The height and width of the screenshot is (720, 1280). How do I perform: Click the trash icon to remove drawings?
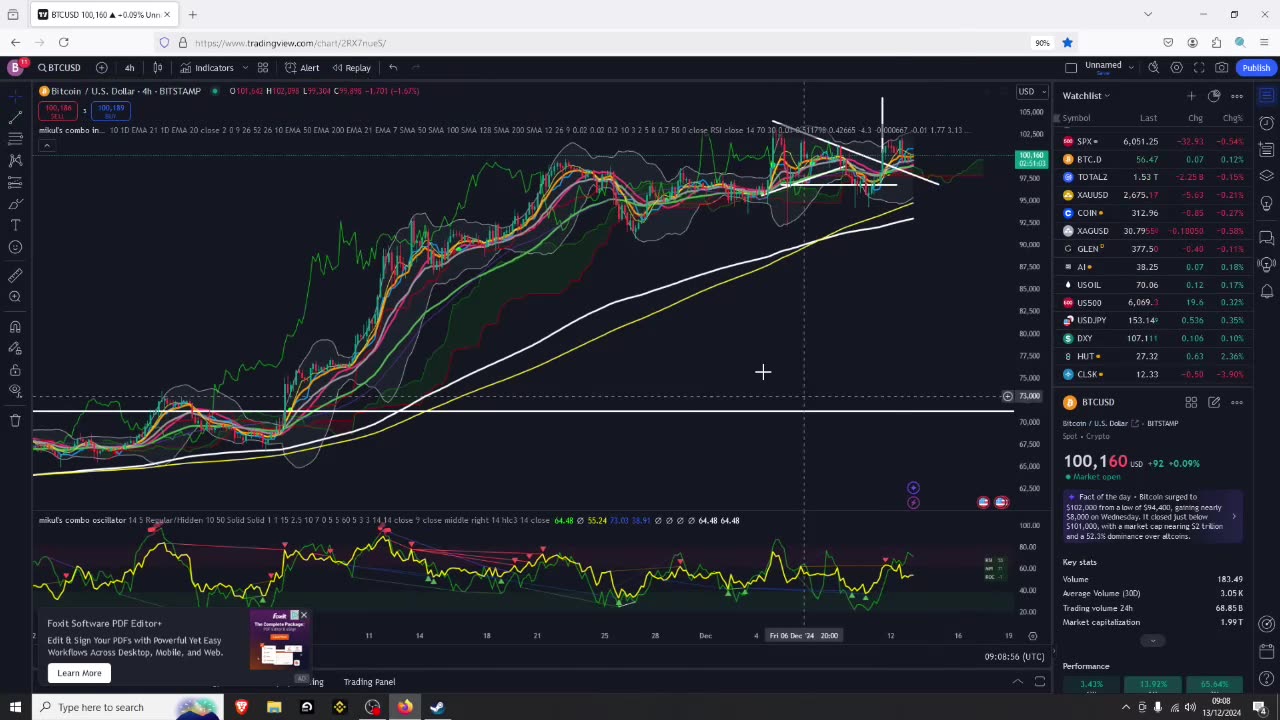15,421
